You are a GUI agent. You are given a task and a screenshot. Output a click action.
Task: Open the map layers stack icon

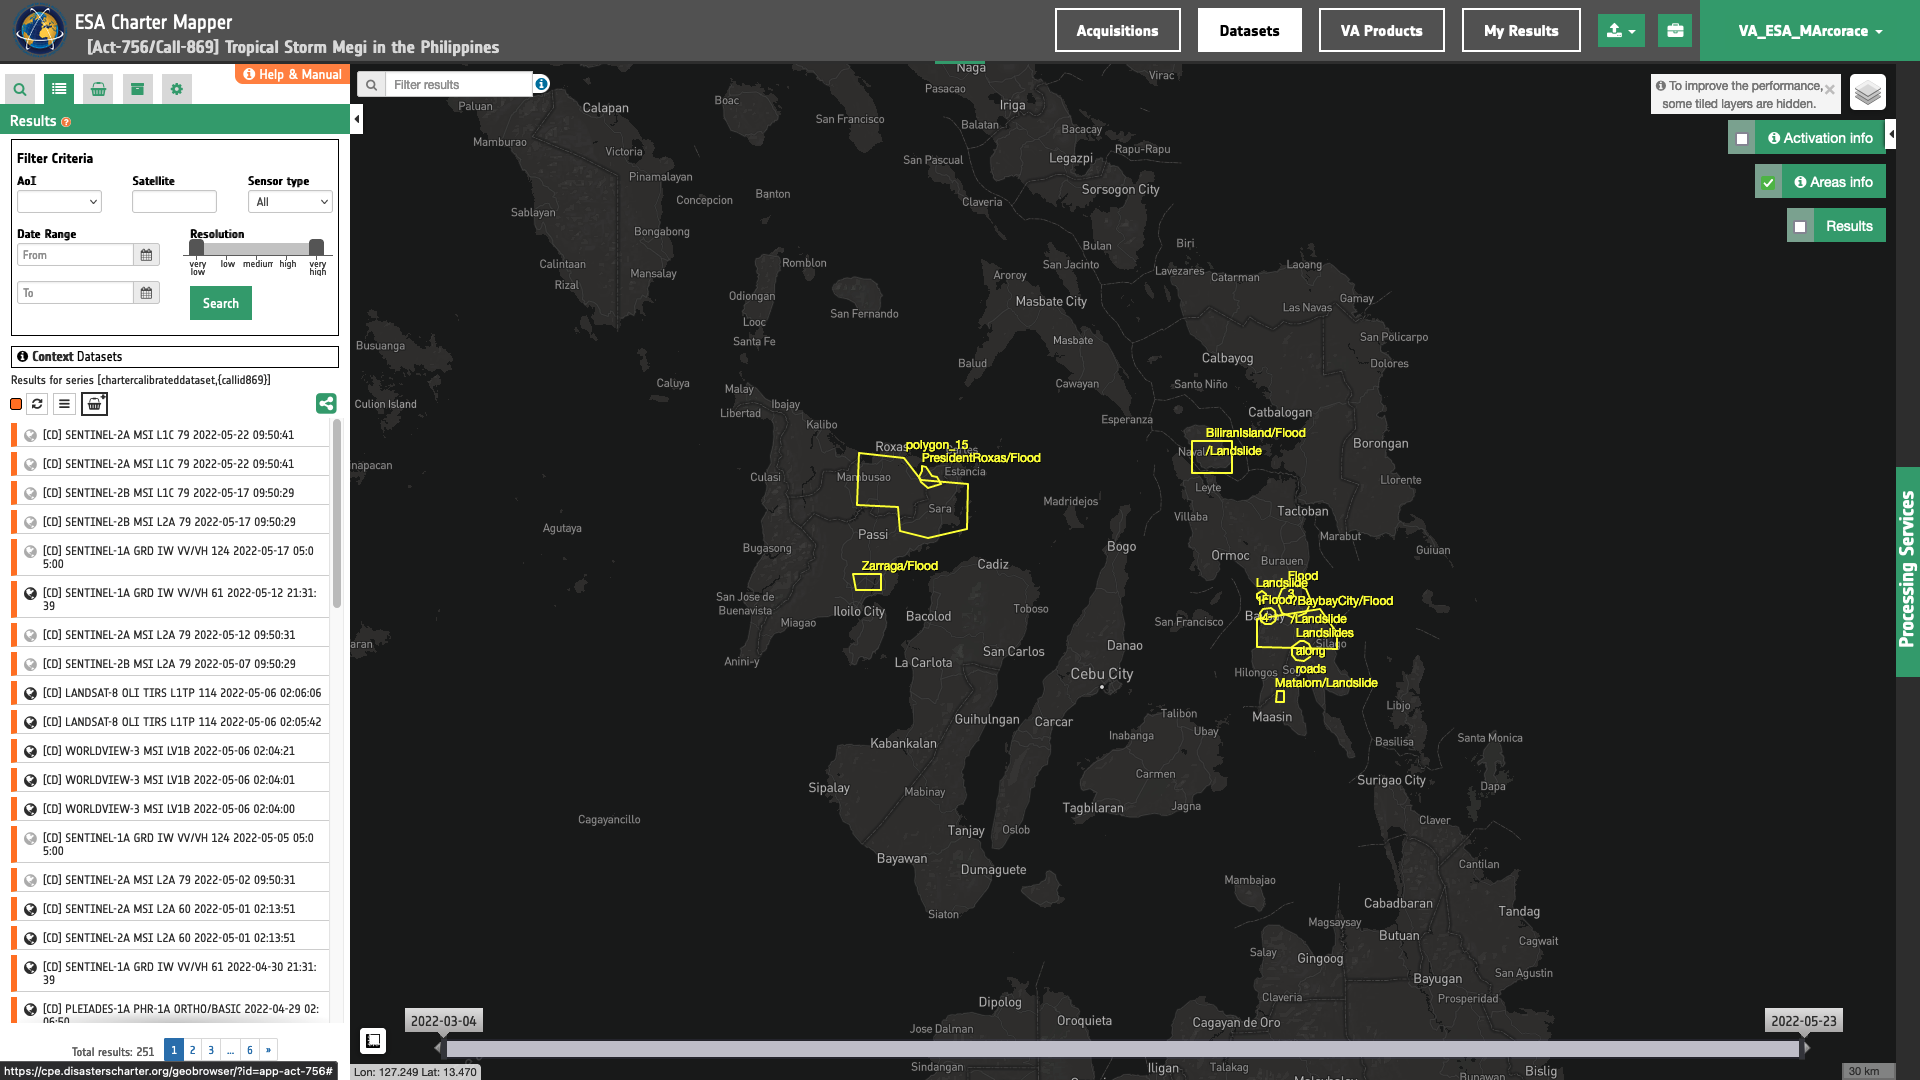point(1867,93)
